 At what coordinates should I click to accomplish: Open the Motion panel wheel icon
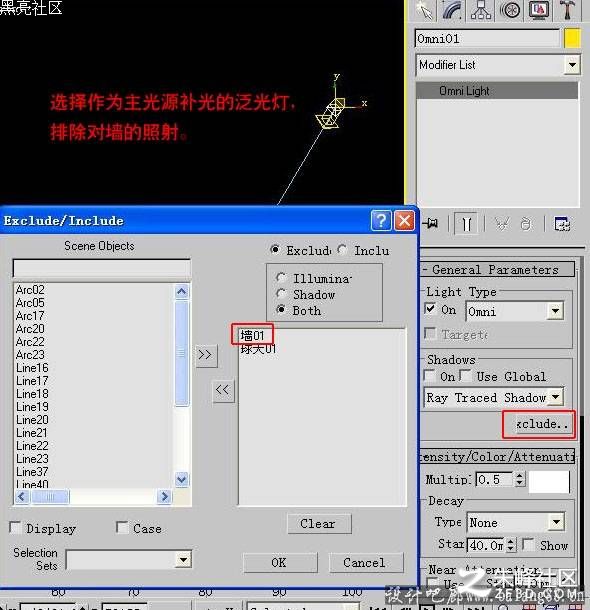tap(510, 10)
